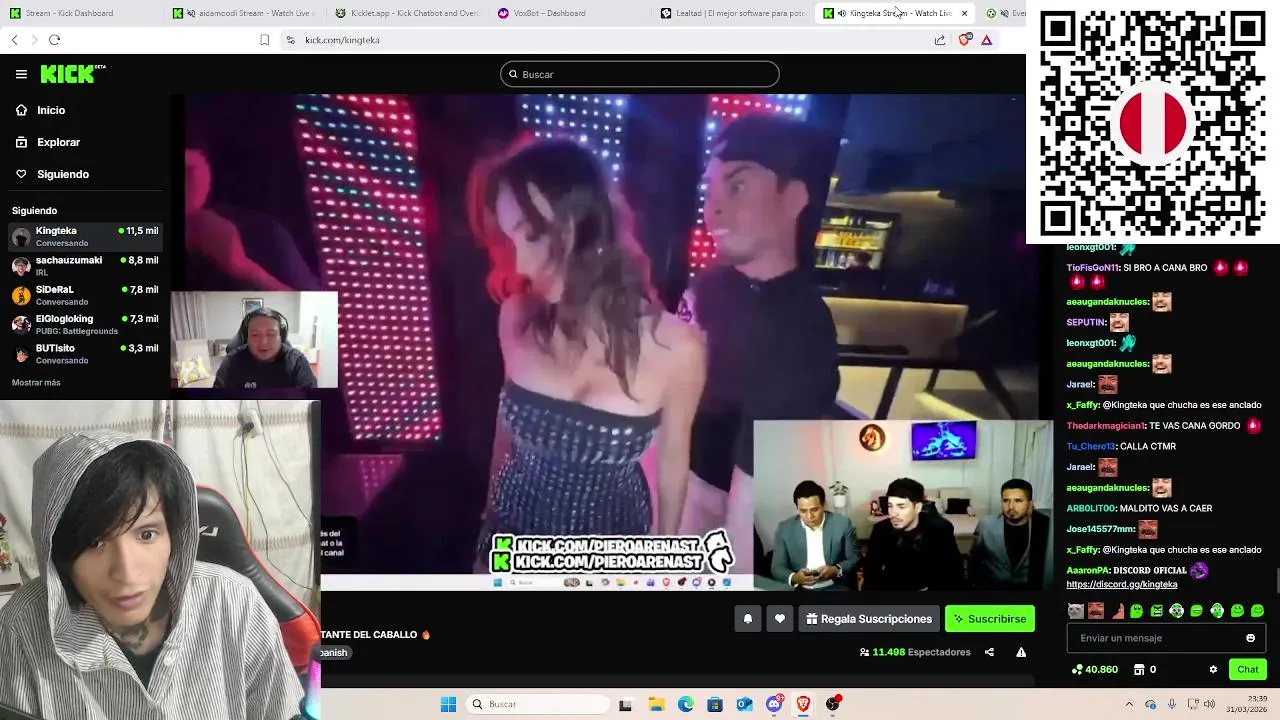Open Microsoft Store from taskbar
Screen dimensions: 1280x720
(715, 704)
